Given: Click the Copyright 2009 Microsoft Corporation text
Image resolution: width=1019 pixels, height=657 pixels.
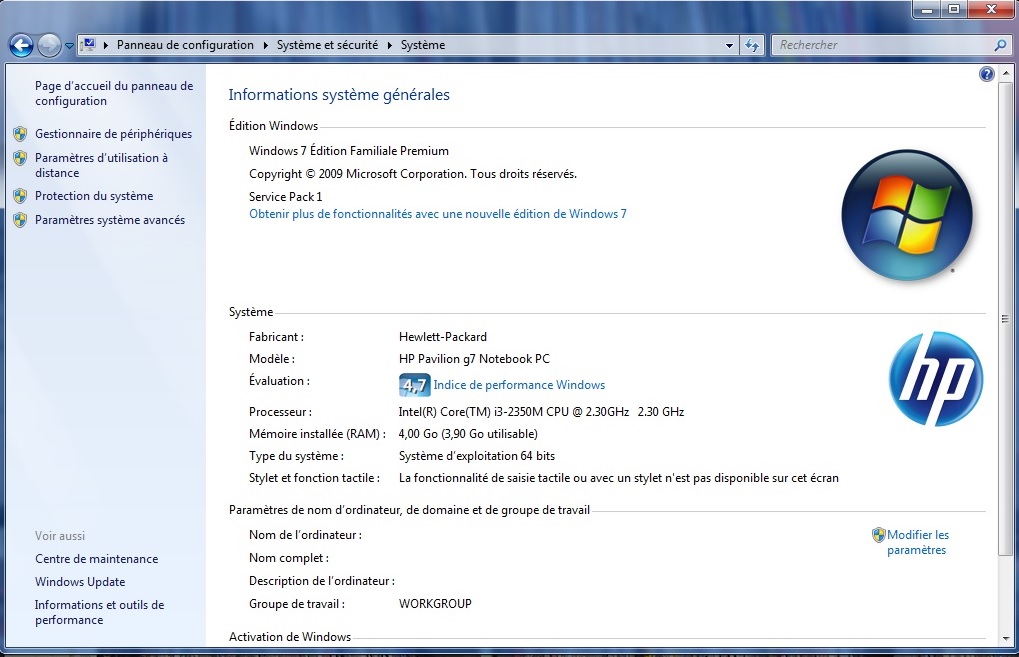Looking at the screenshot, I should click(413, 174).
